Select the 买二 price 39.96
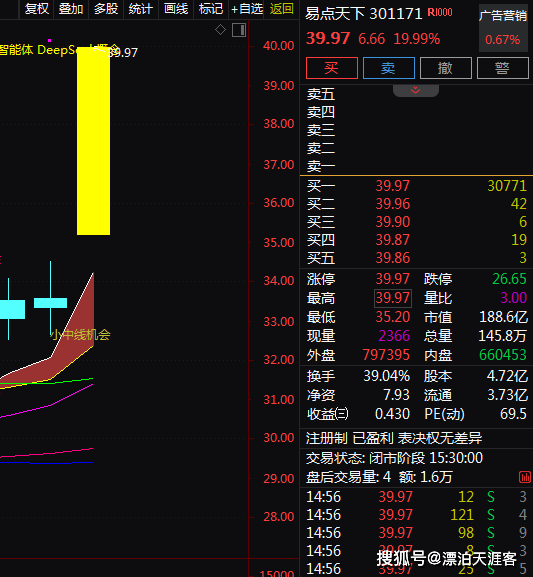 (392, 204)
